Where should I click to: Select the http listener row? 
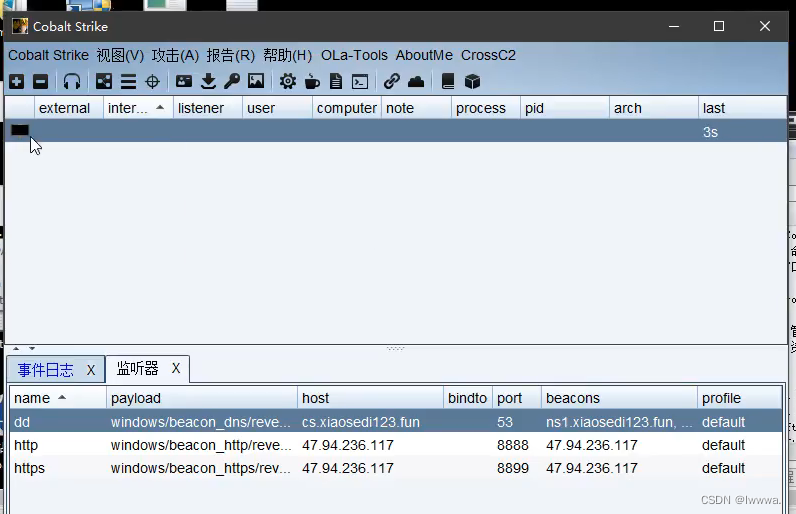click(x=396, y=444)
